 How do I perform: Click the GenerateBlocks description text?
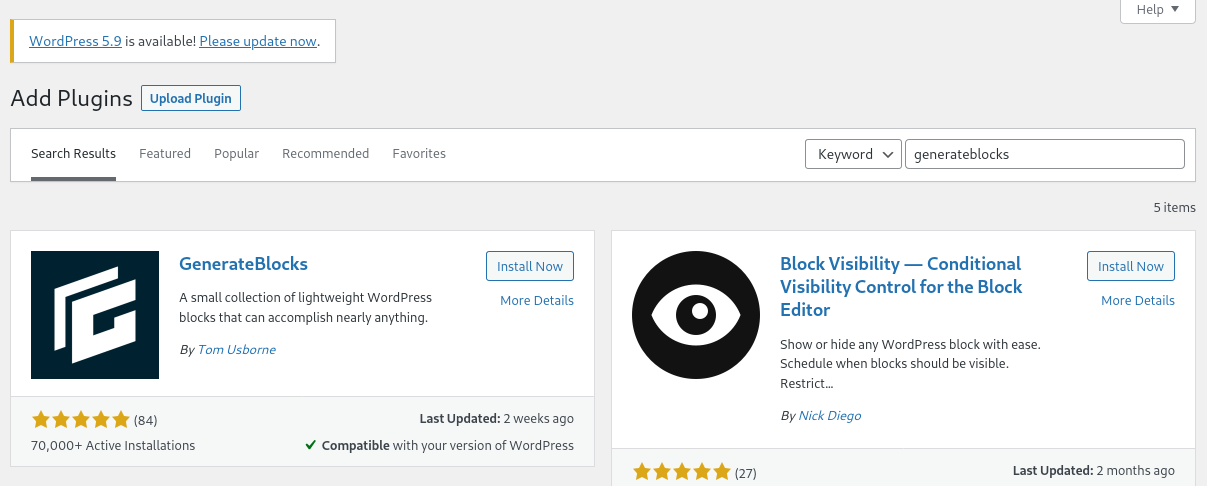(x=305, y=307)
